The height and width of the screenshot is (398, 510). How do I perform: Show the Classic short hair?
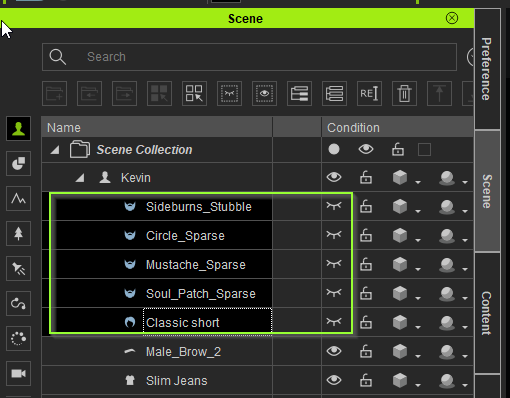coord(334,322)
